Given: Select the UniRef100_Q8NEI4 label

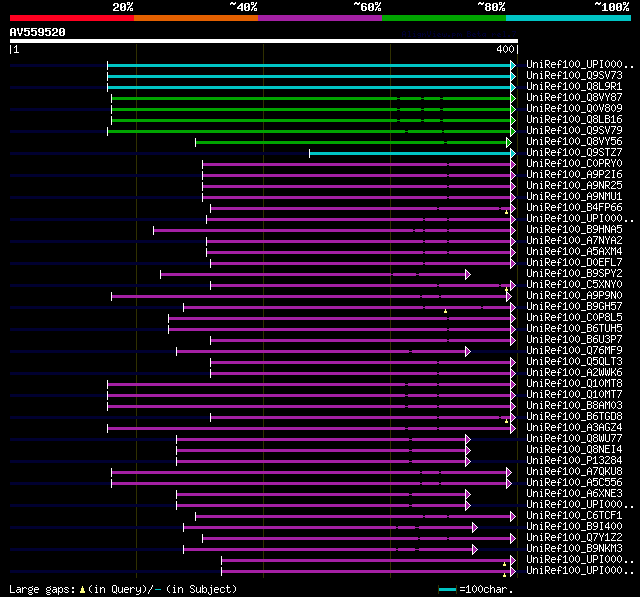Looking at the screenshot, I should click(x=574, y=450).
